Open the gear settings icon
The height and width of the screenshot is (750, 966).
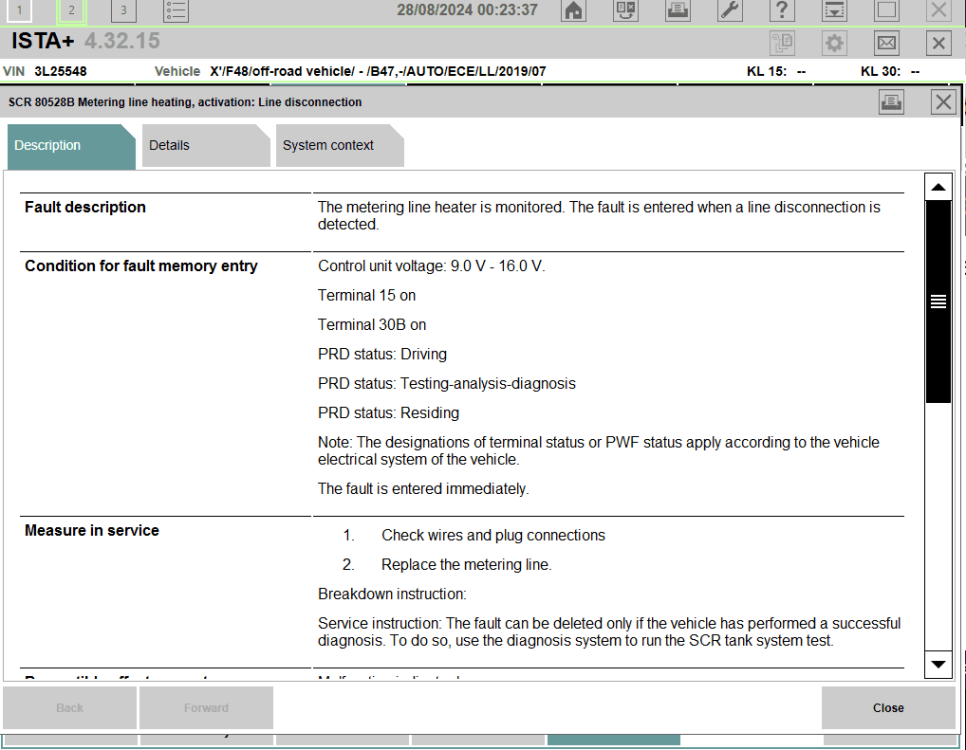(x=834, y=43)
